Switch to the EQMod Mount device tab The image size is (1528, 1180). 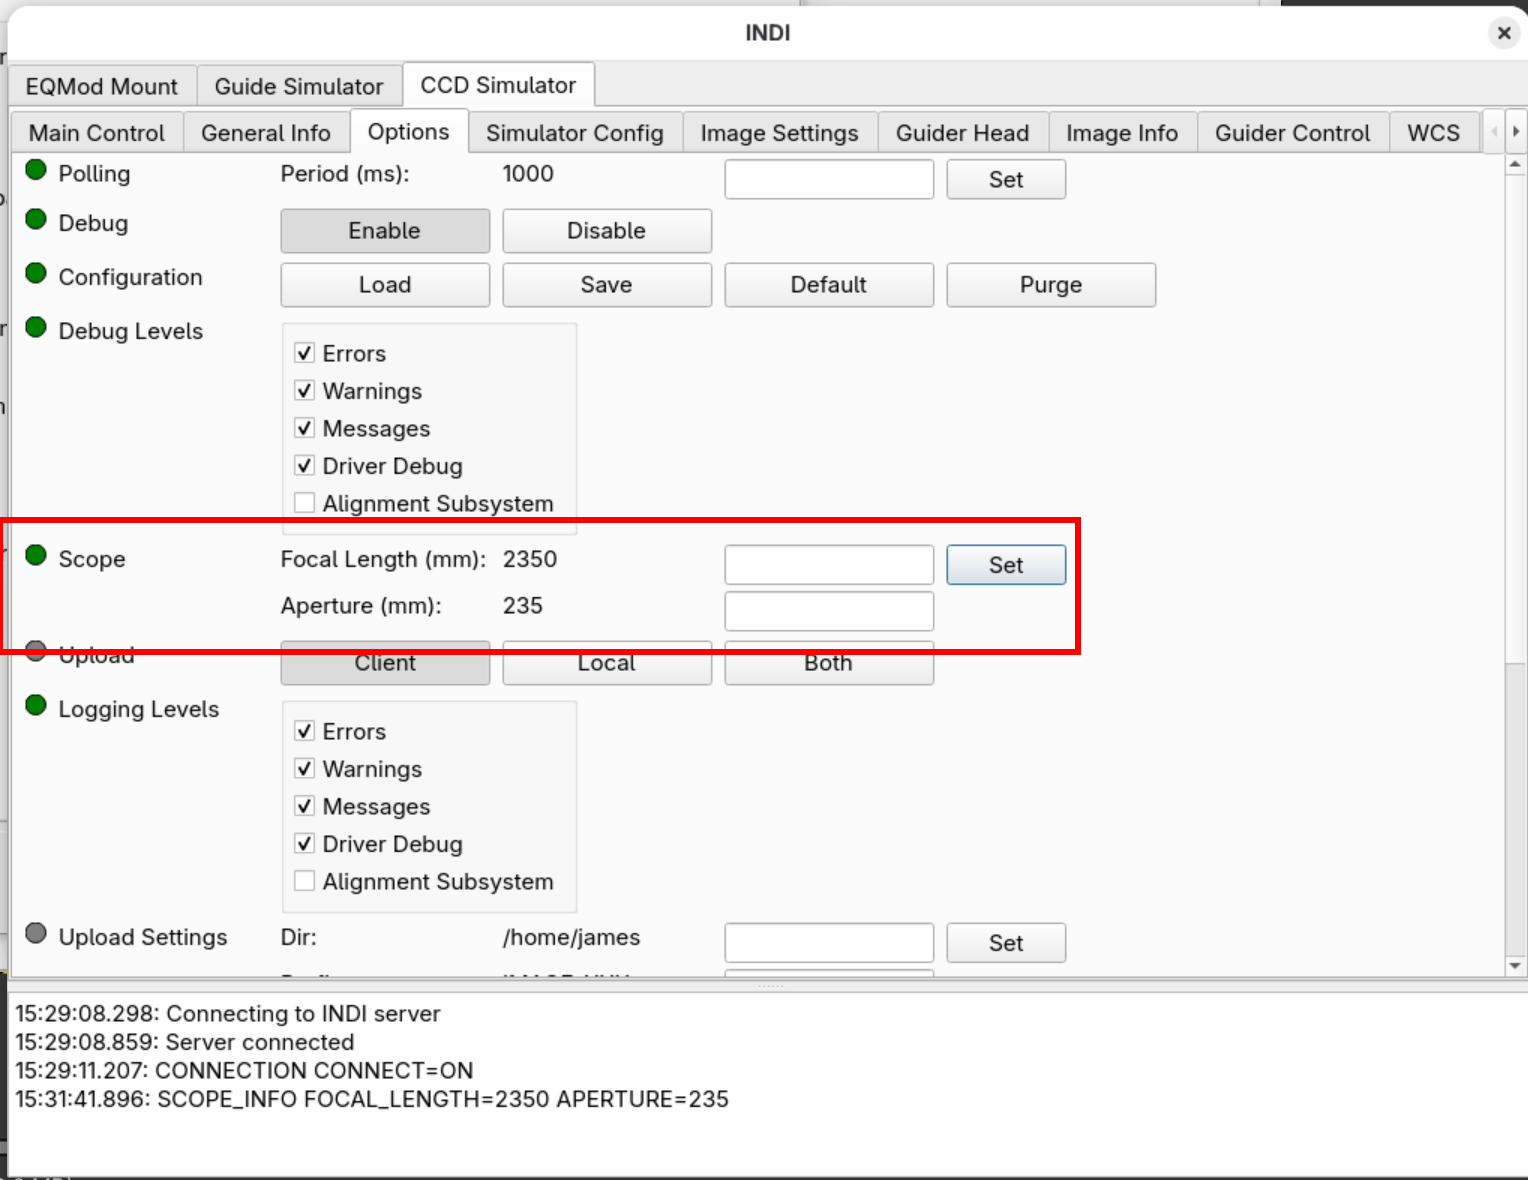click(102, 87)
